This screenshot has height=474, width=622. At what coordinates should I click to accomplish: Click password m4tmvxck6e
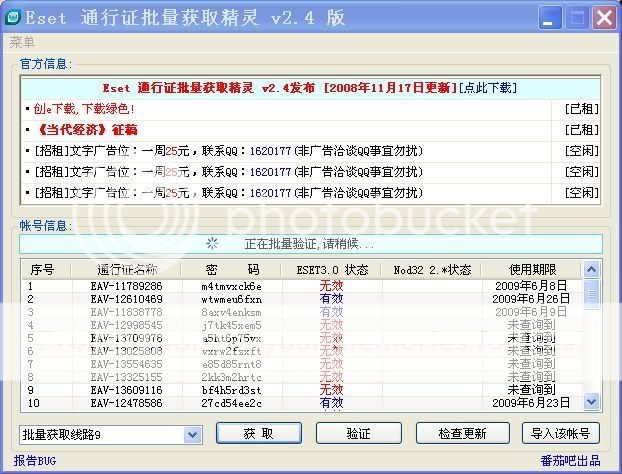(232, 286)
